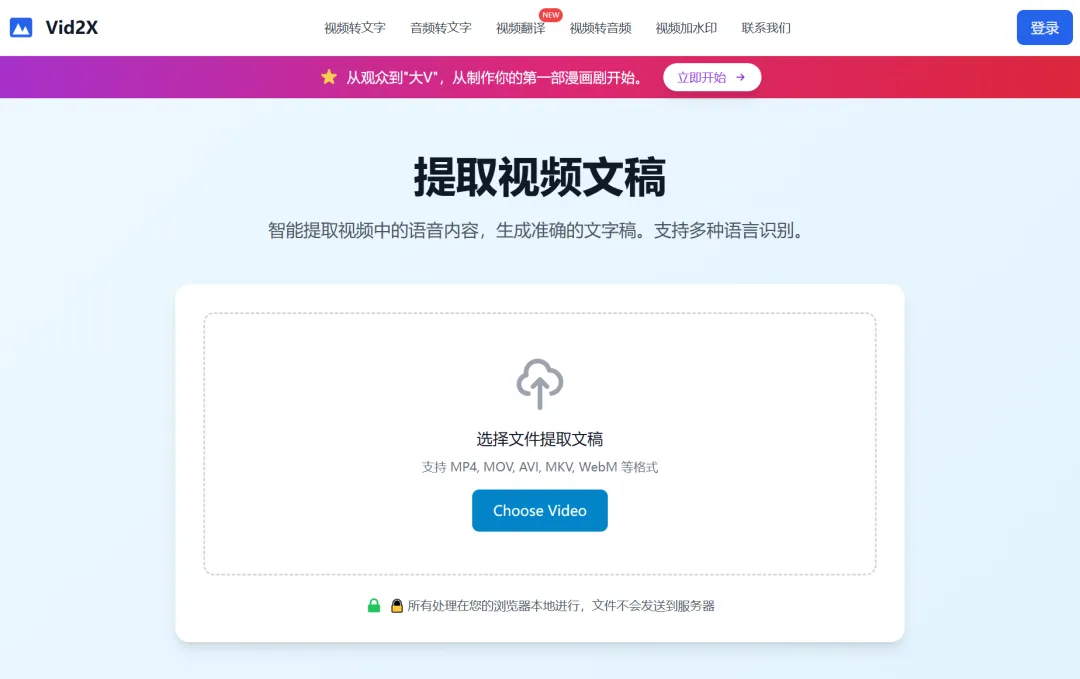Click the 选择文件提取文稿 label
1080x679 pixels.
pos(540,439)
